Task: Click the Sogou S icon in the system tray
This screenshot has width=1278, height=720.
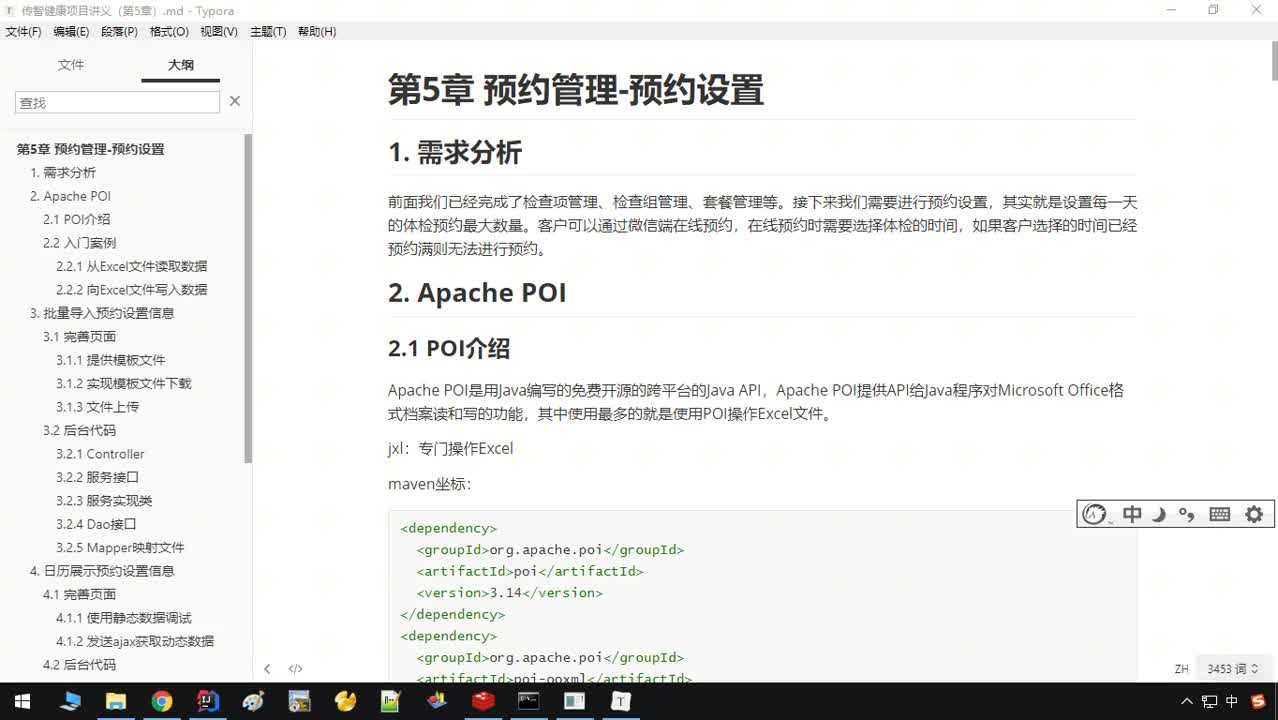Action: (1258, 701)
